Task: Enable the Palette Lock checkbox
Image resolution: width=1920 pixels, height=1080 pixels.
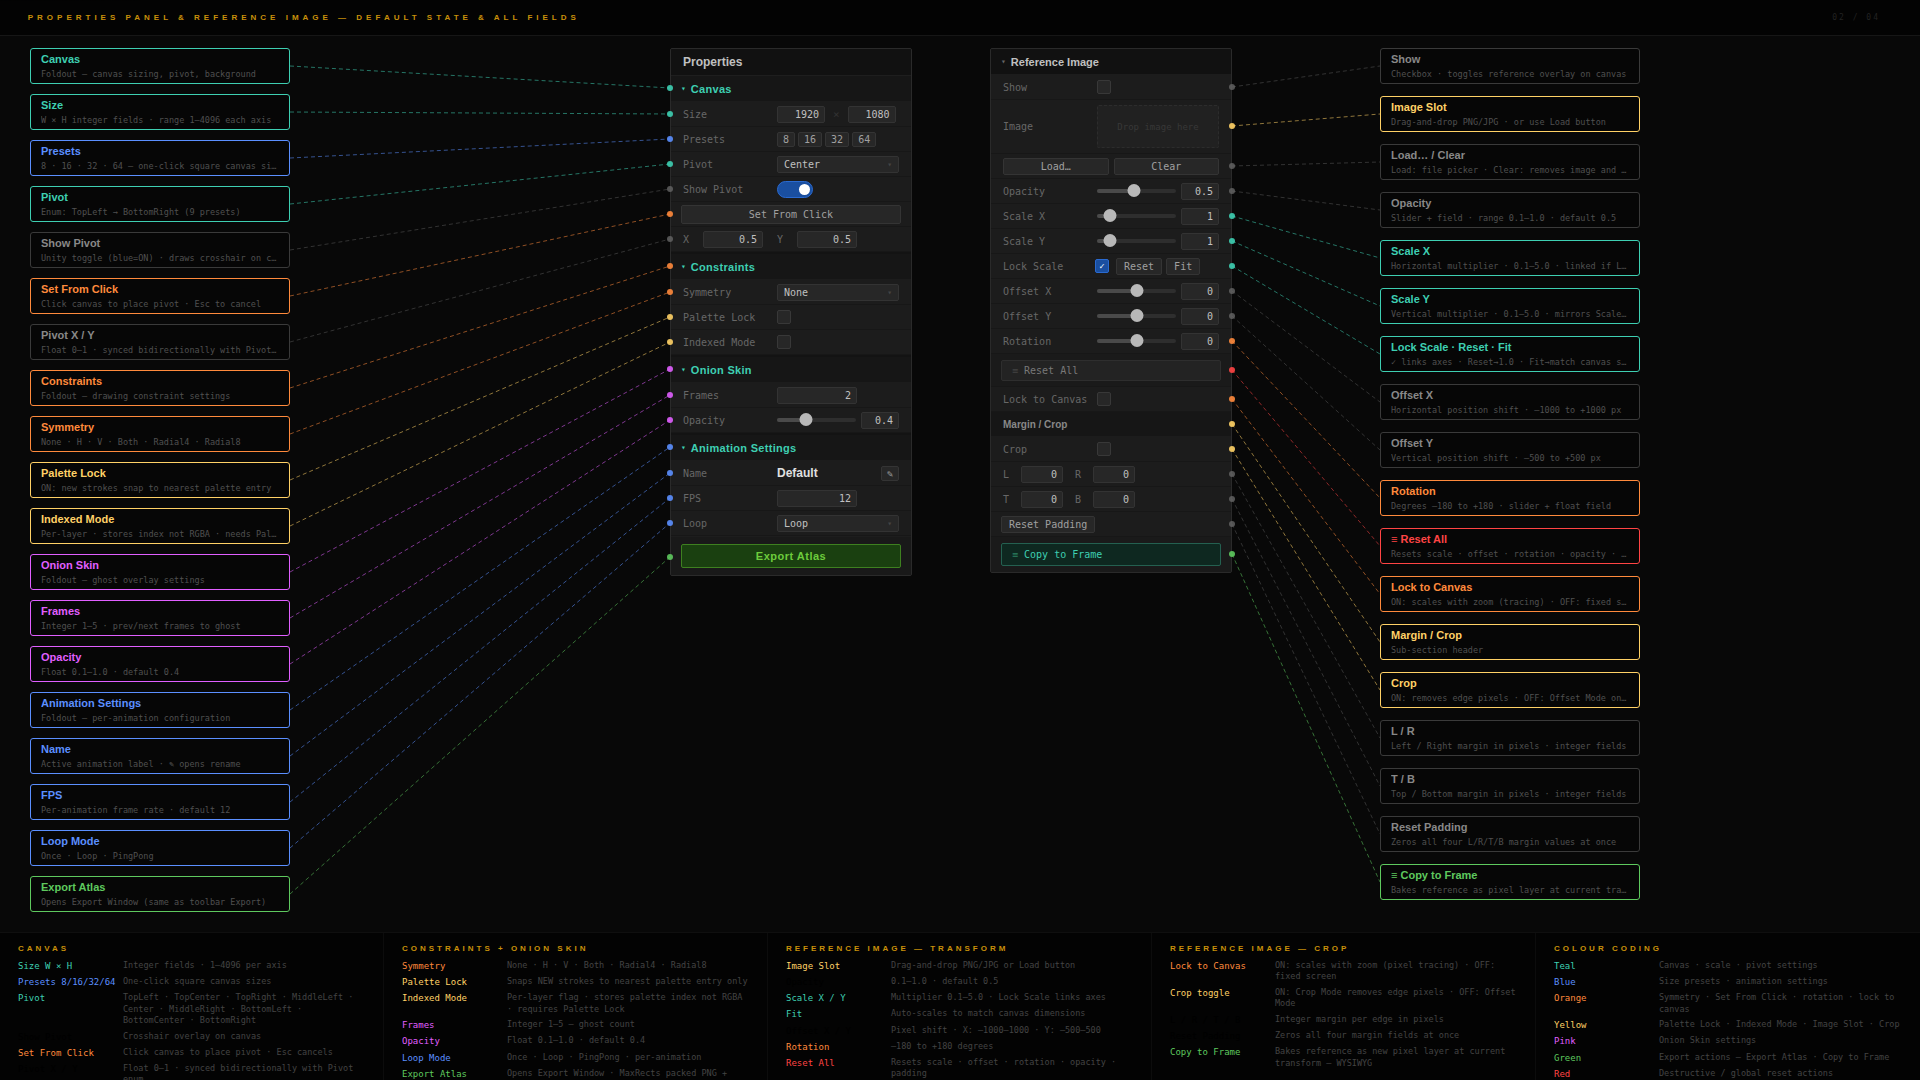Action: click(x=784, y=318)
